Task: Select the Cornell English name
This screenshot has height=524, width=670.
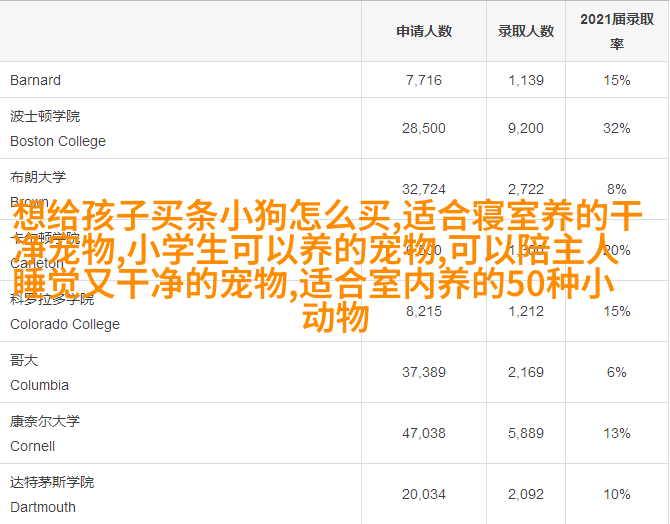Action: pyautogui.click(x=32, y=447)
